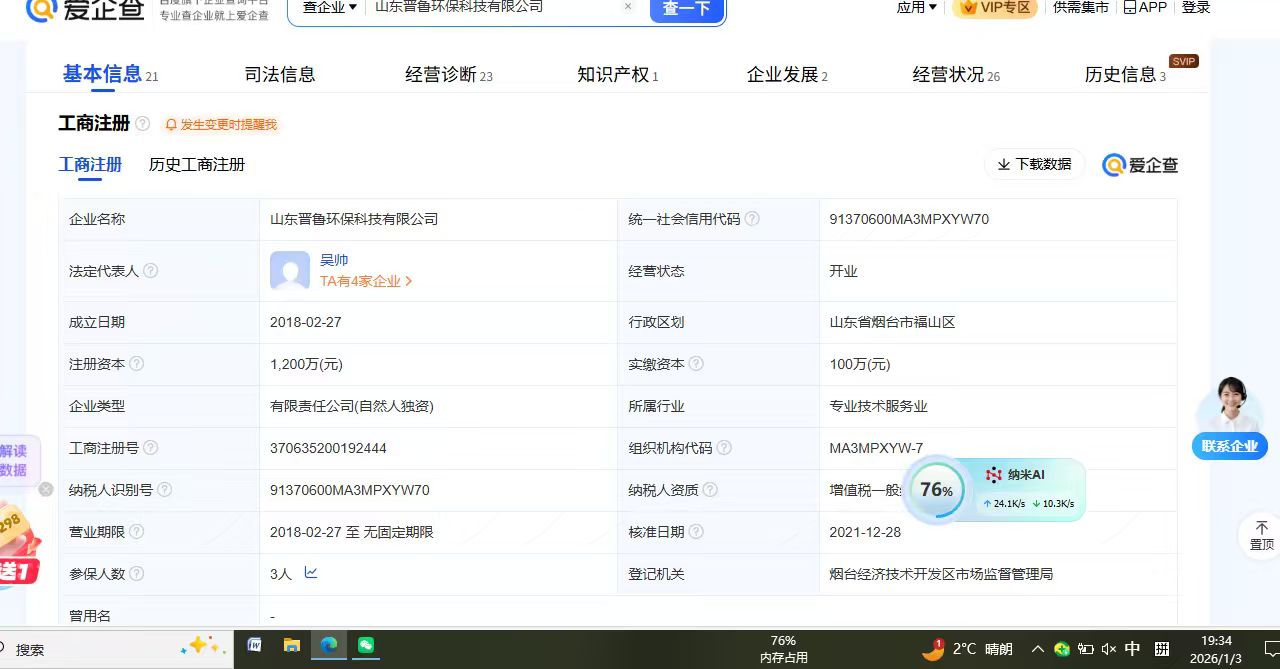Click the help icon beside 工商注册号
1280x669 pixels.
(x=151, y=448)
